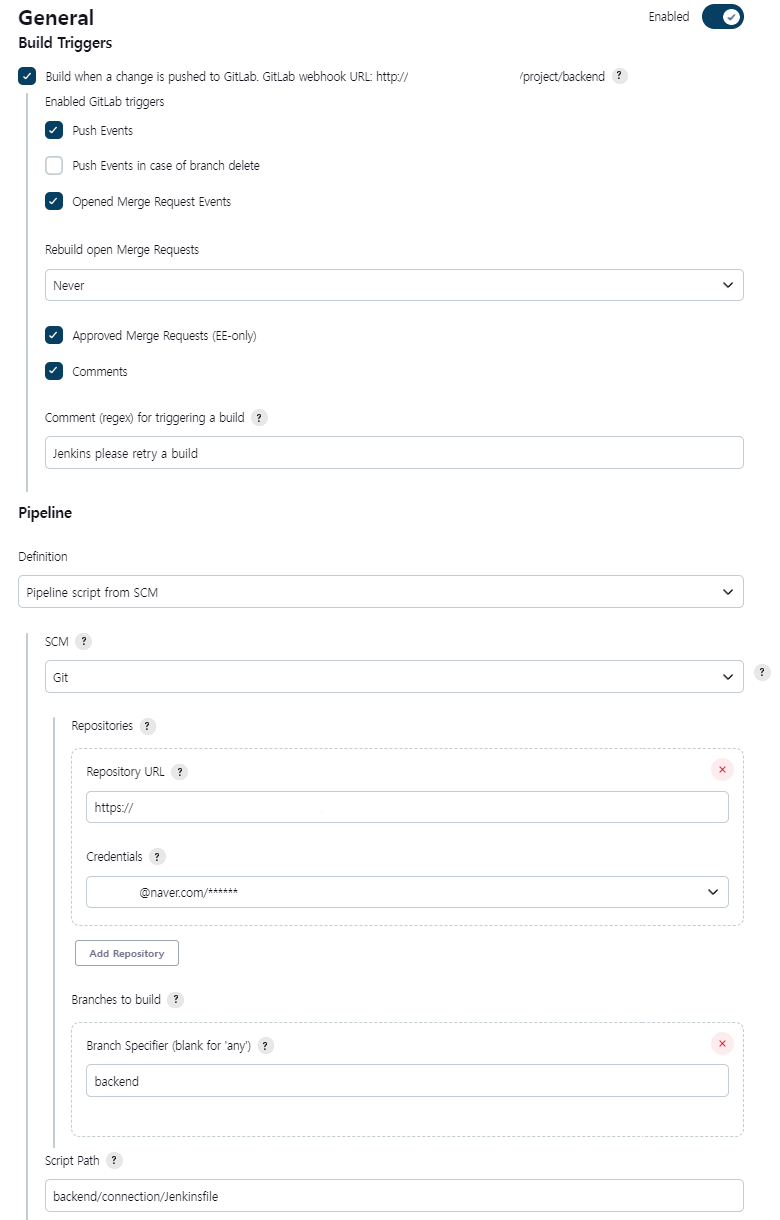Click help icon next to GitLab webhook URL
The width and height of the screenshot is (780, 1220).
(x=620, y=76)
